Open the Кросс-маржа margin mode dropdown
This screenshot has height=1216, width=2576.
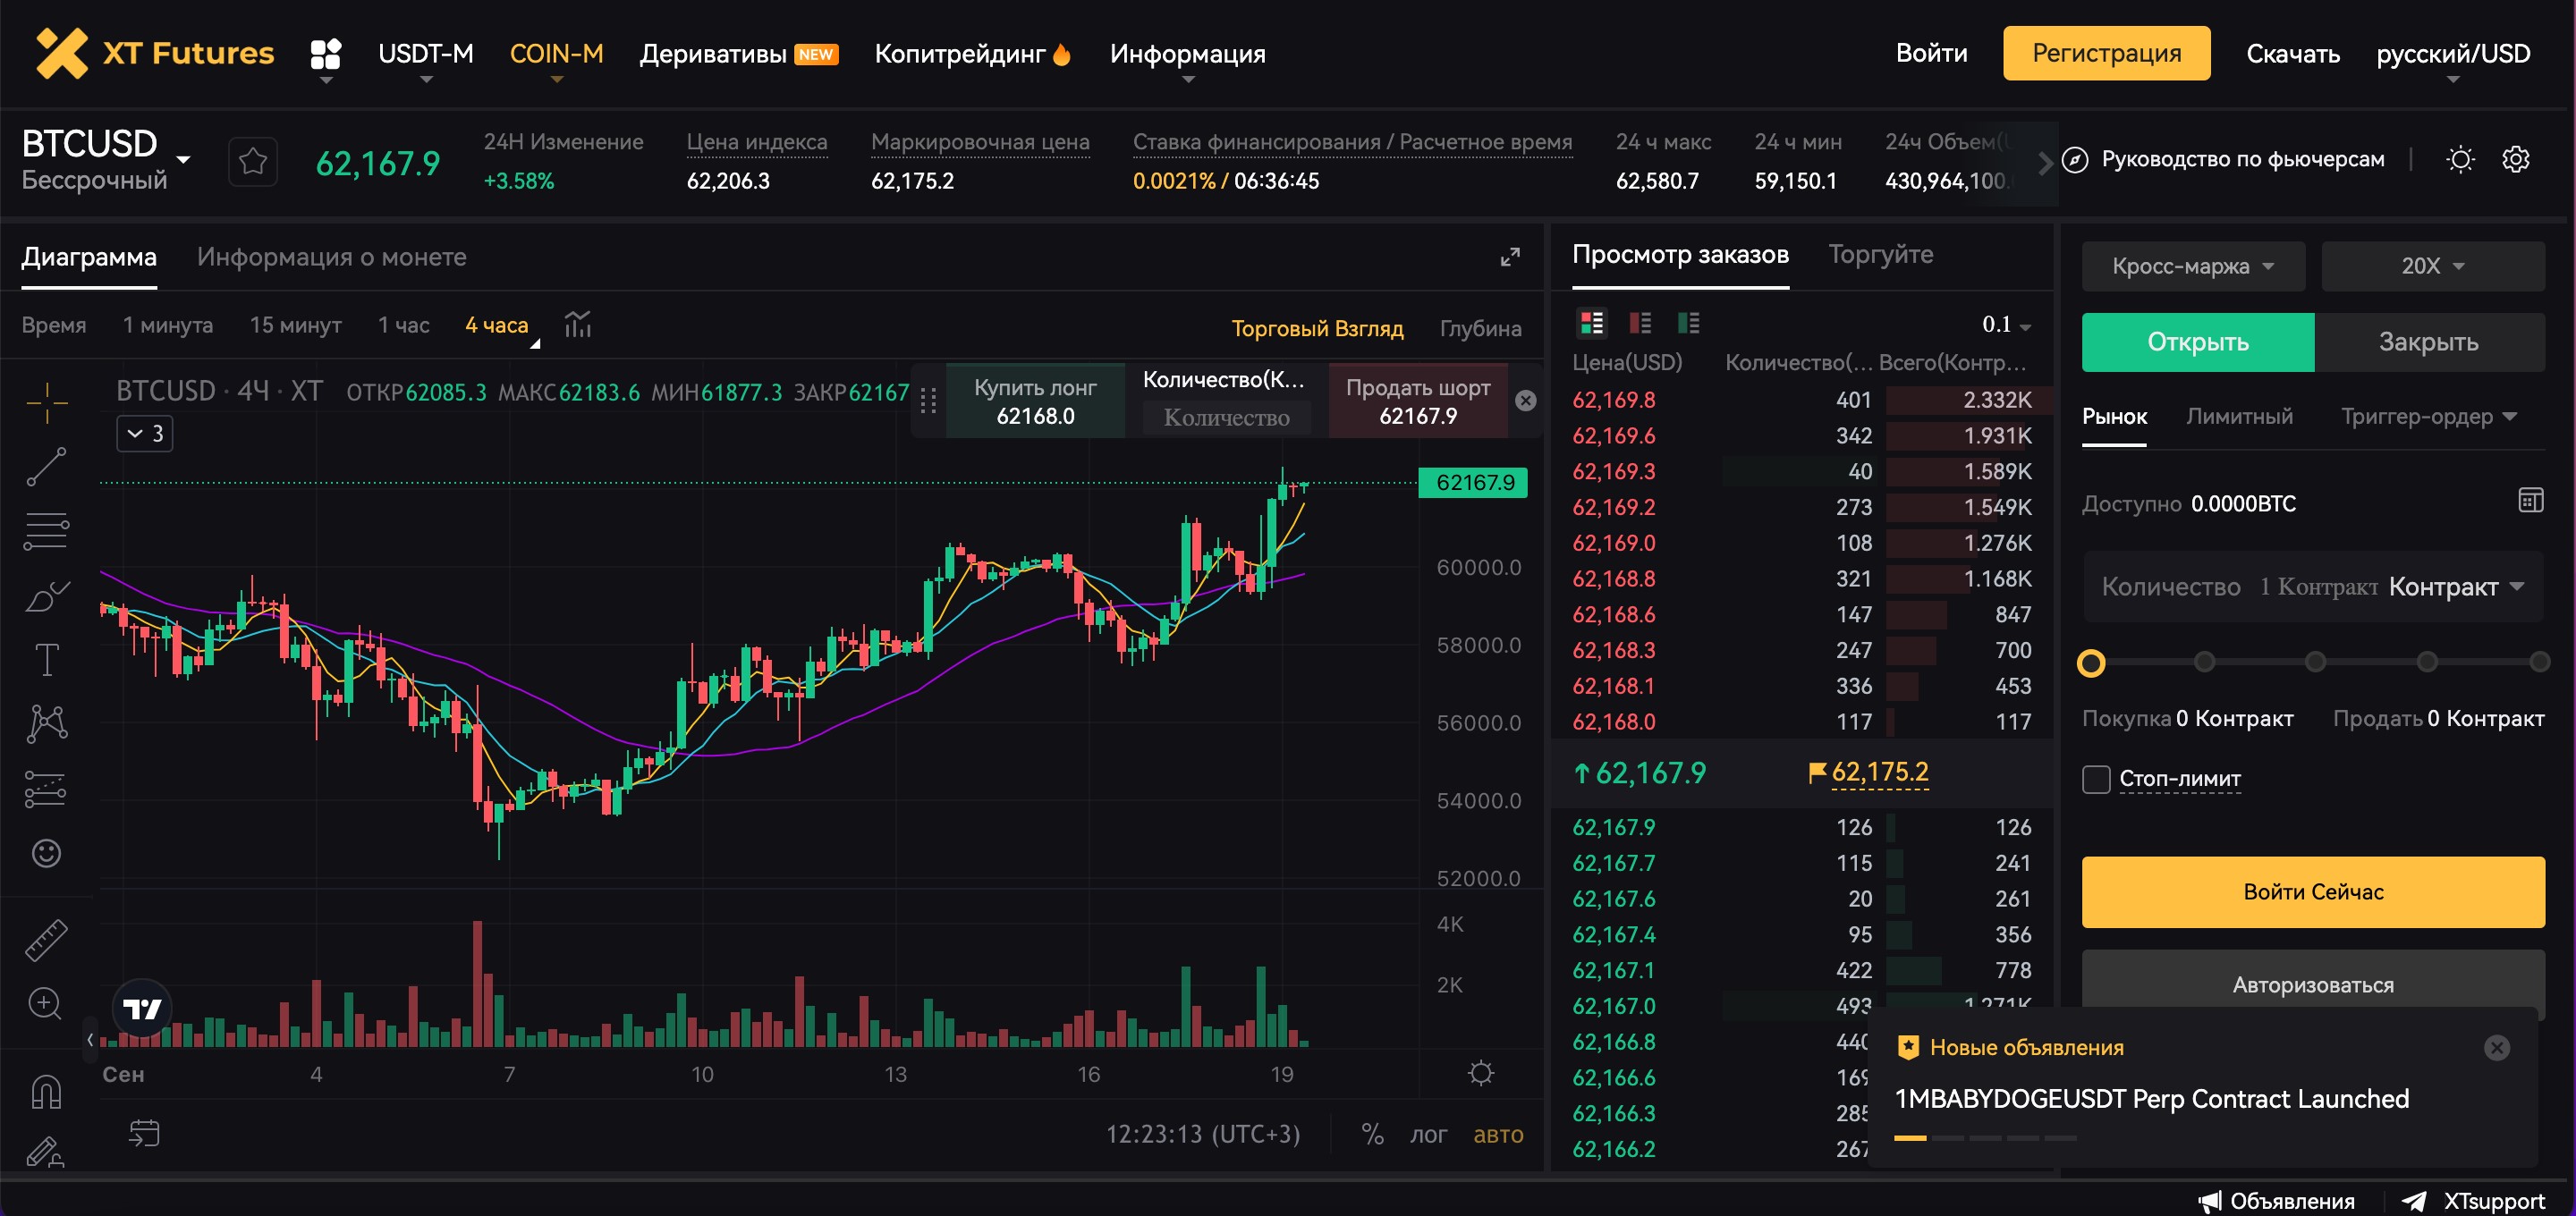(2193, 266)
